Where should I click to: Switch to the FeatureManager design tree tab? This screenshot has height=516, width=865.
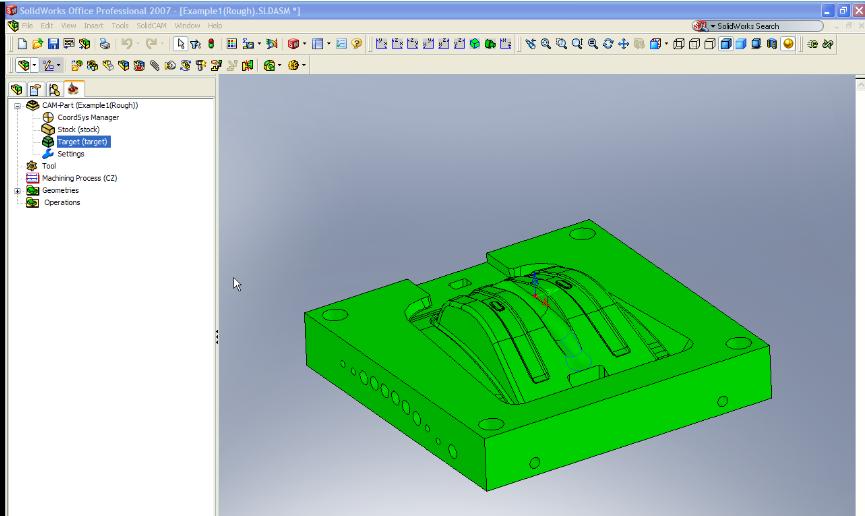click(x=17, y=89)
